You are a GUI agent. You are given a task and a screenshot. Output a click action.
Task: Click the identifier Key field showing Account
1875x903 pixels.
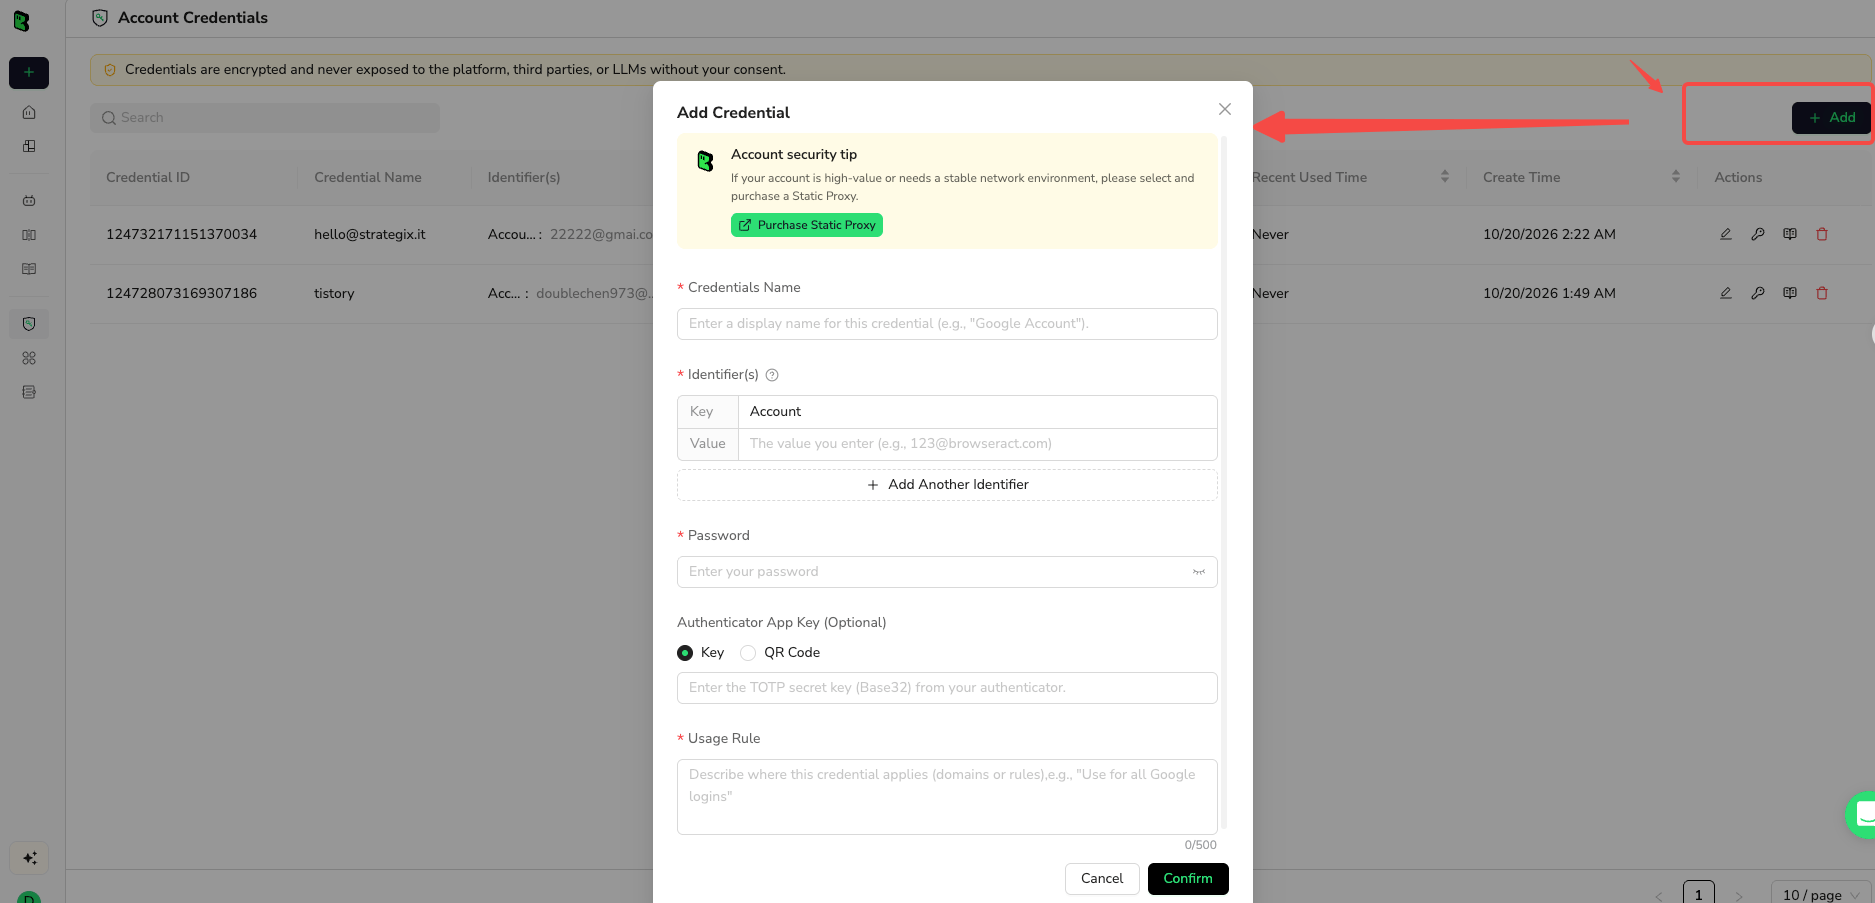point(977,412)
